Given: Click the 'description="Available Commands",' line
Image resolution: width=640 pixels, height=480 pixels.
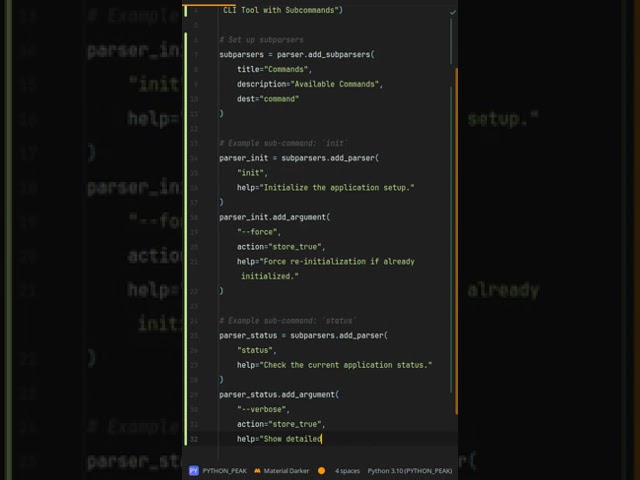Looking at the screenshot, I should pyautogui.click(x=310, y=84).
